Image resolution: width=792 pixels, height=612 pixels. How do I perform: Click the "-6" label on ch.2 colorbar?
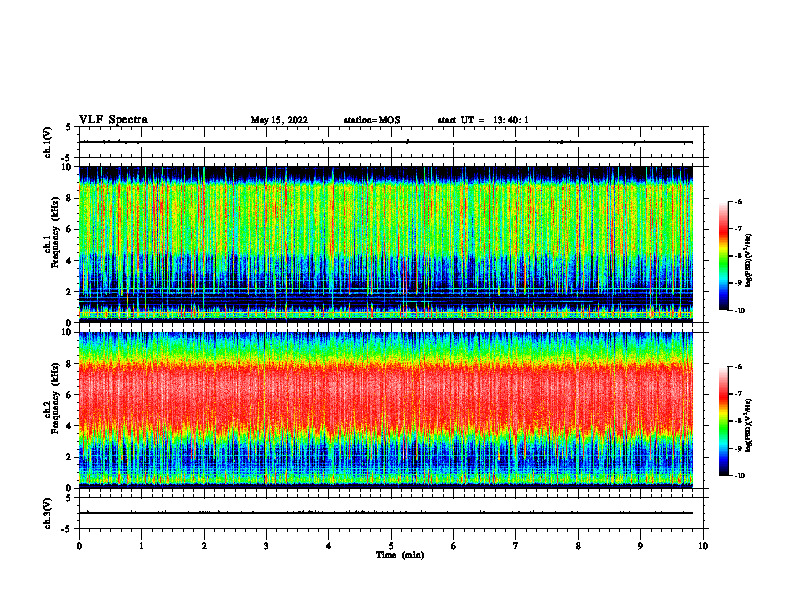[x=739, y=367]
